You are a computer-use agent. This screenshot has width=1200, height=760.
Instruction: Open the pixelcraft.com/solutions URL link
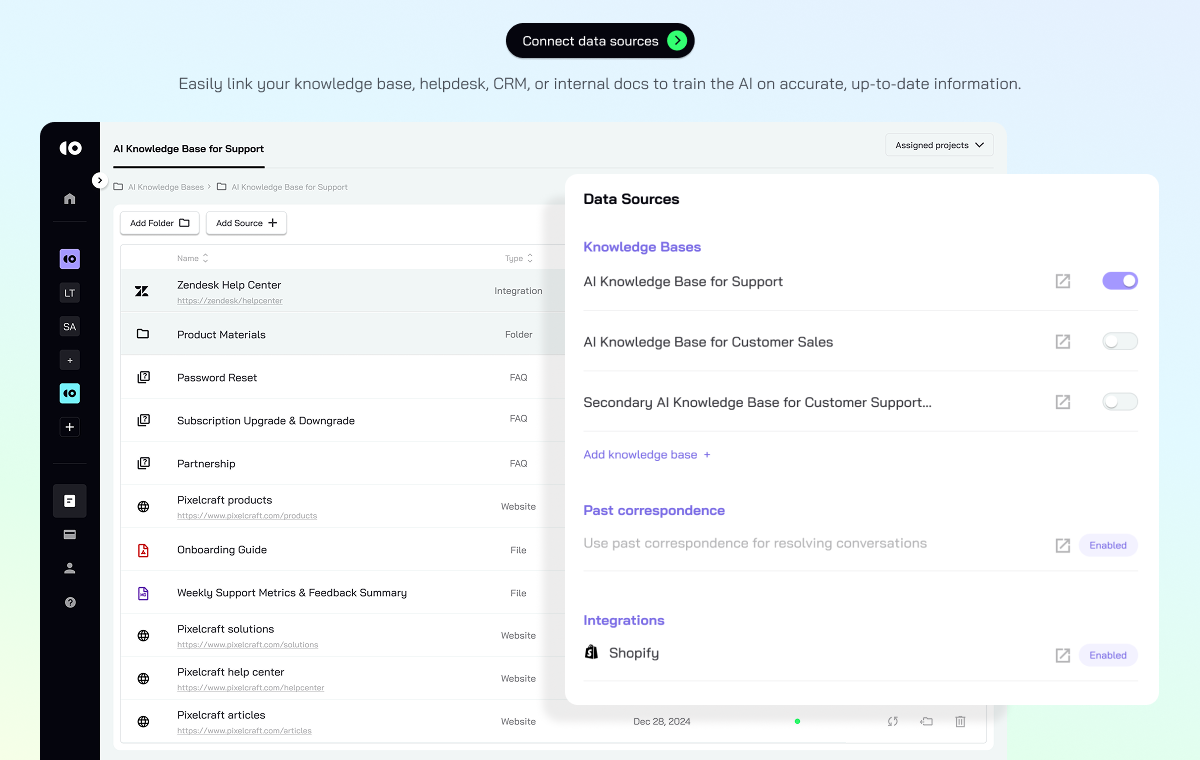coord(247,645)
